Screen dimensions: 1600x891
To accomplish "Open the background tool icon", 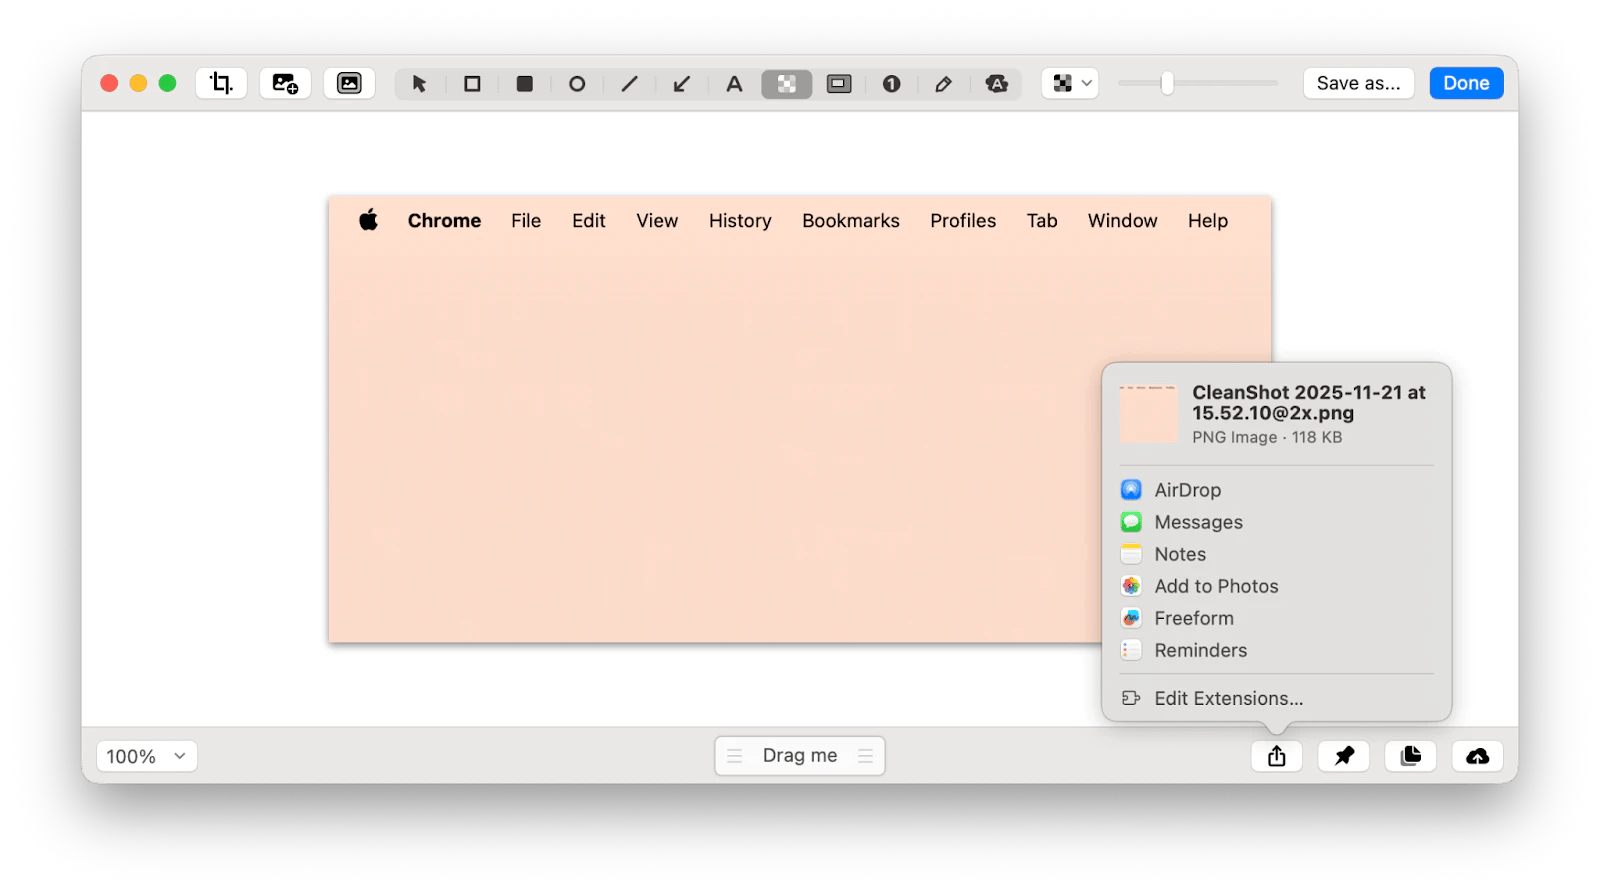I will click(x=349, y=83).
